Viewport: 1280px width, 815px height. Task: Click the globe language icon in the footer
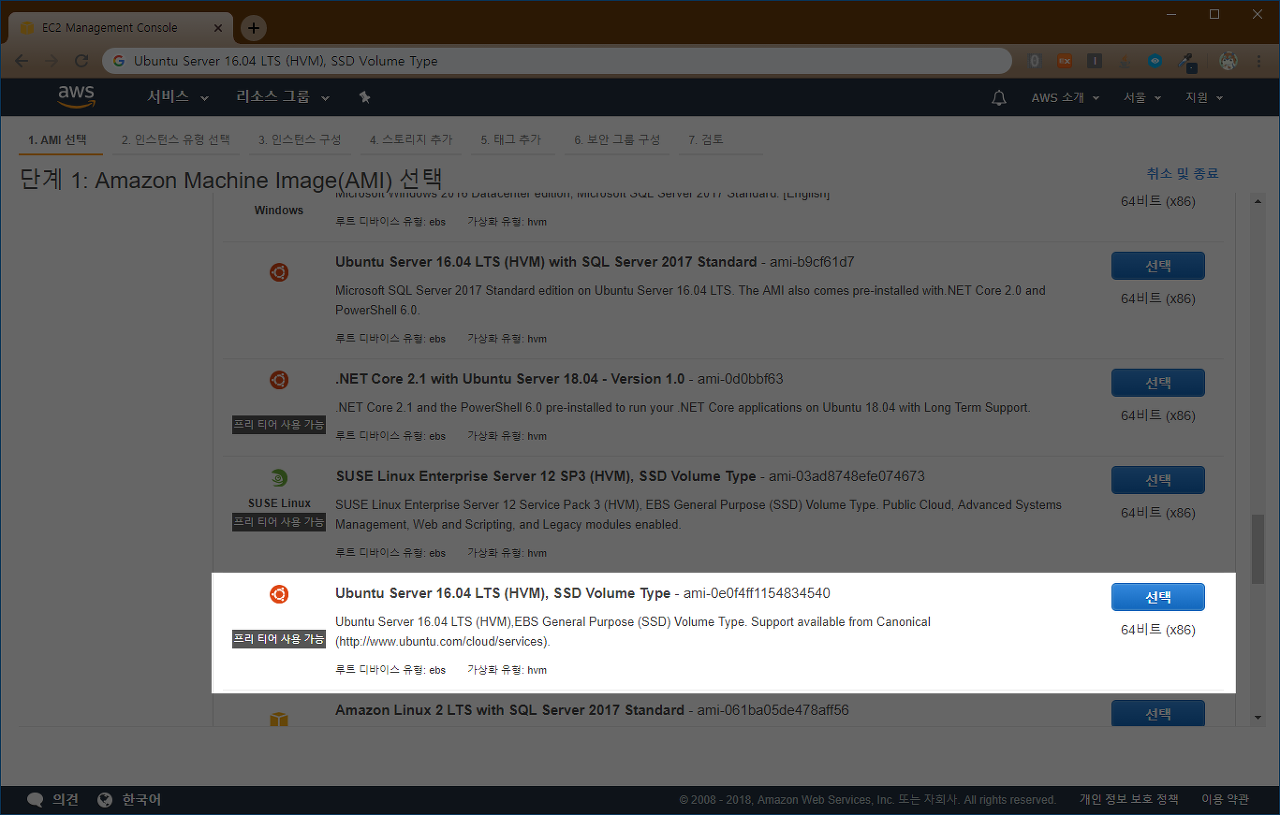click(105, 800)
